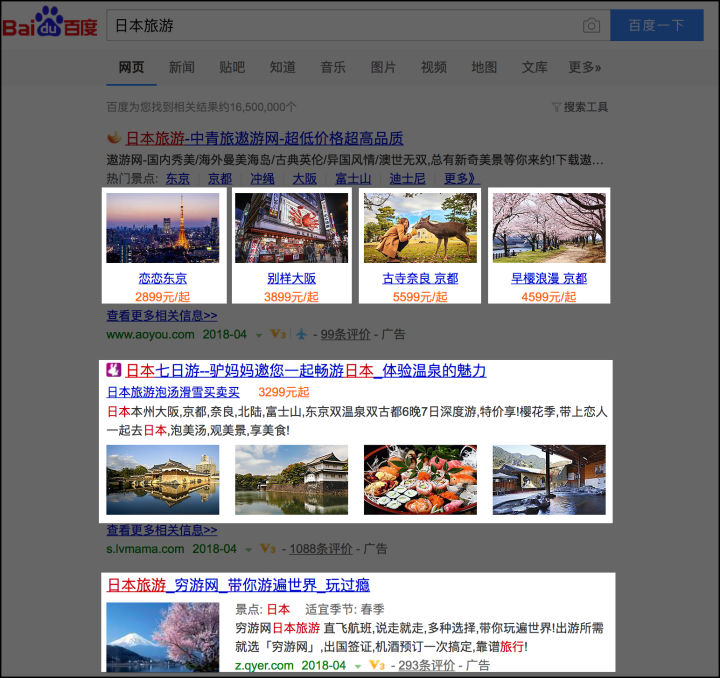Open the golden temple reflection thumbnail
This screenshot has height=678, width=720.
[x=163, y=479]
